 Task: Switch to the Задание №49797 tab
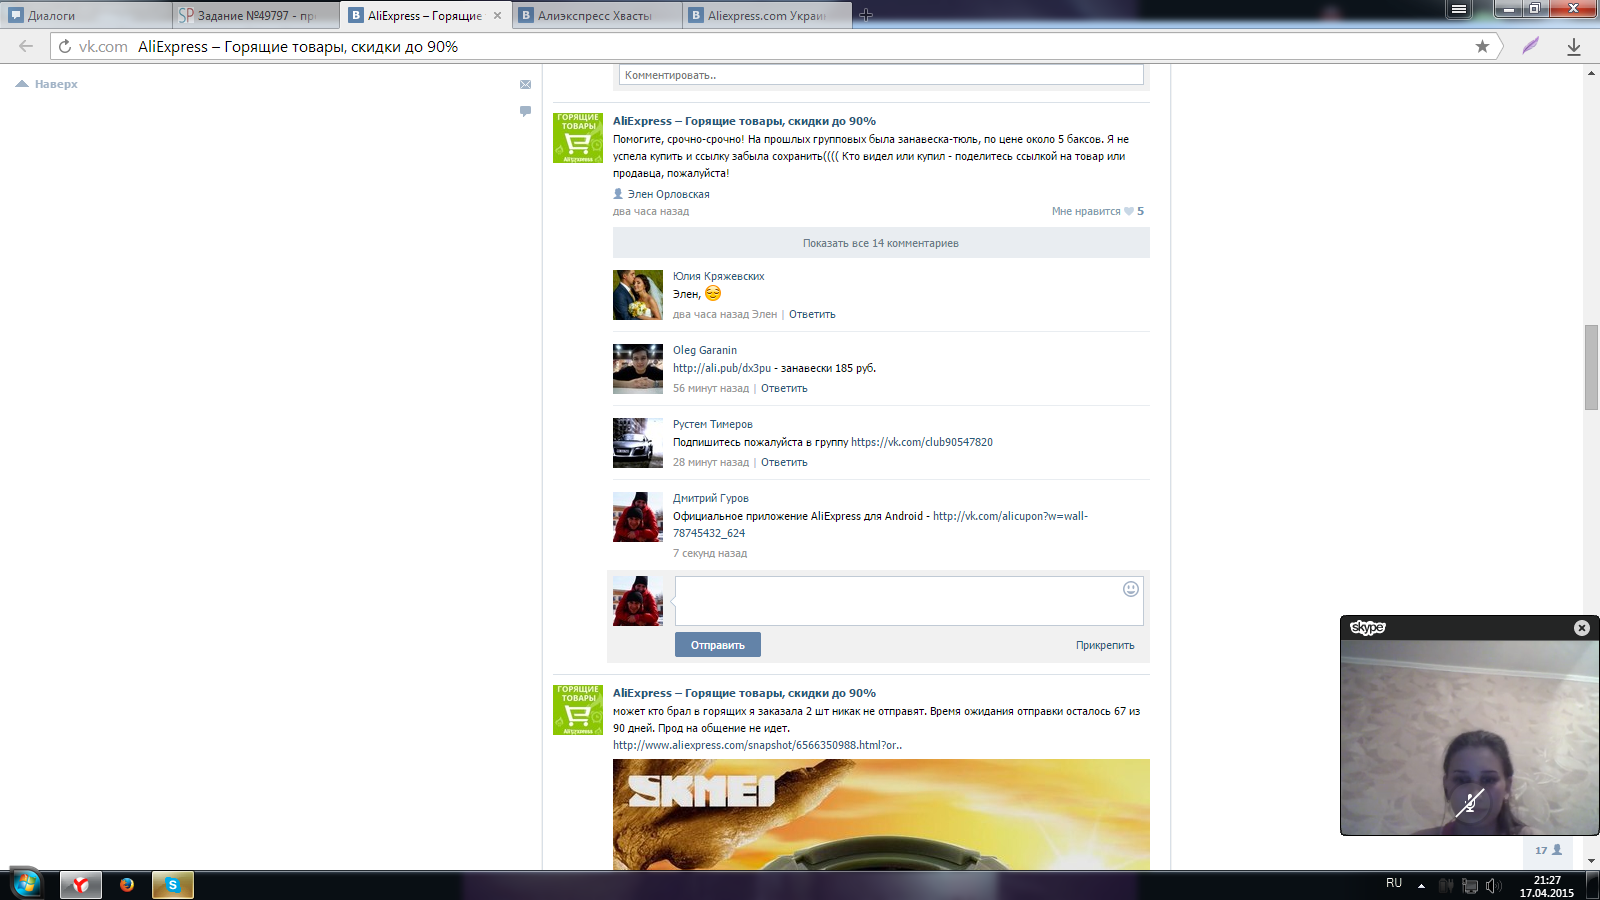[x=257, y=15]
